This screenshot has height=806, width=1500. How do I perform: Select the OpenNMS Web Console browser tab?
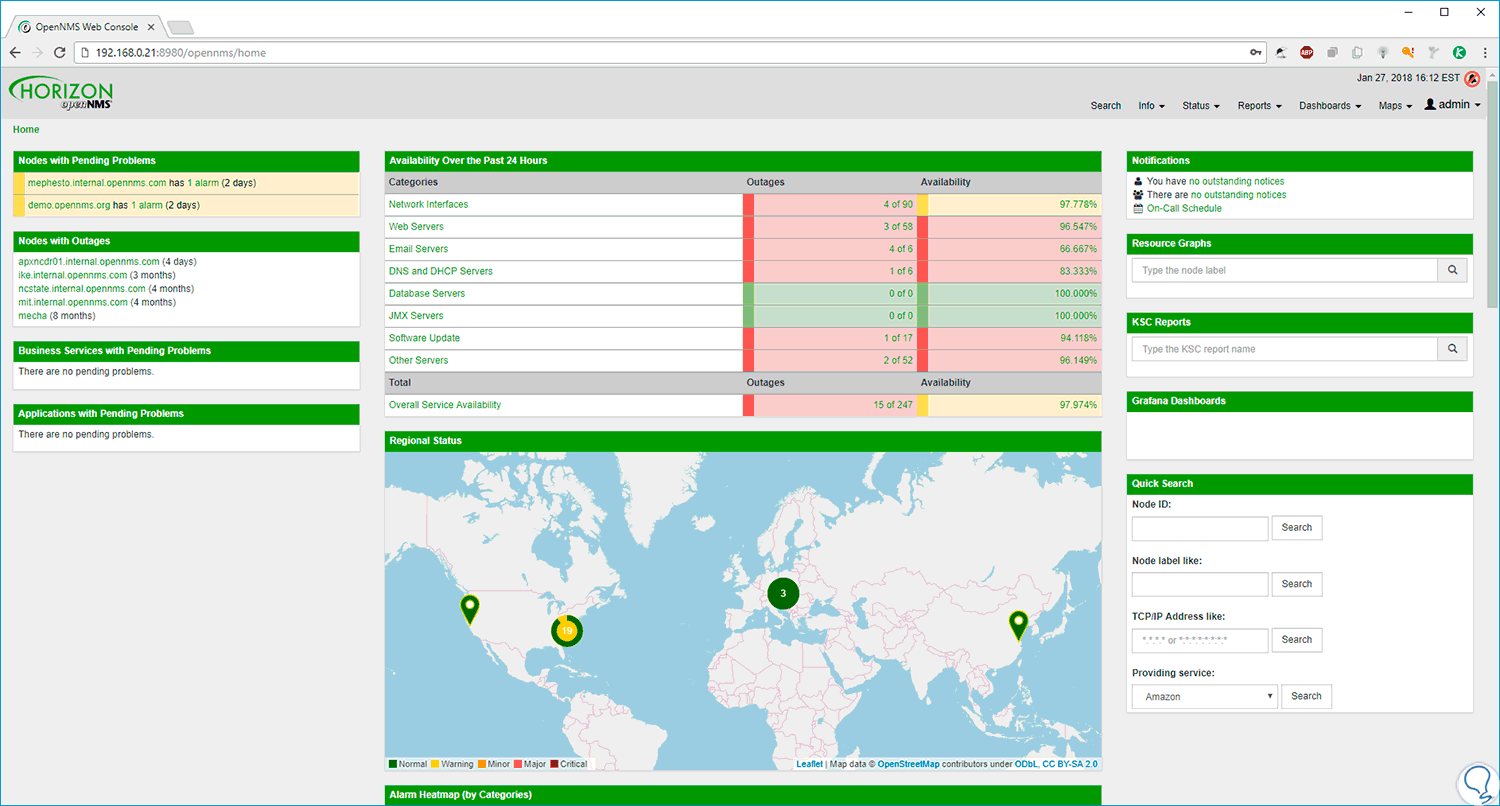coord(85,27)
